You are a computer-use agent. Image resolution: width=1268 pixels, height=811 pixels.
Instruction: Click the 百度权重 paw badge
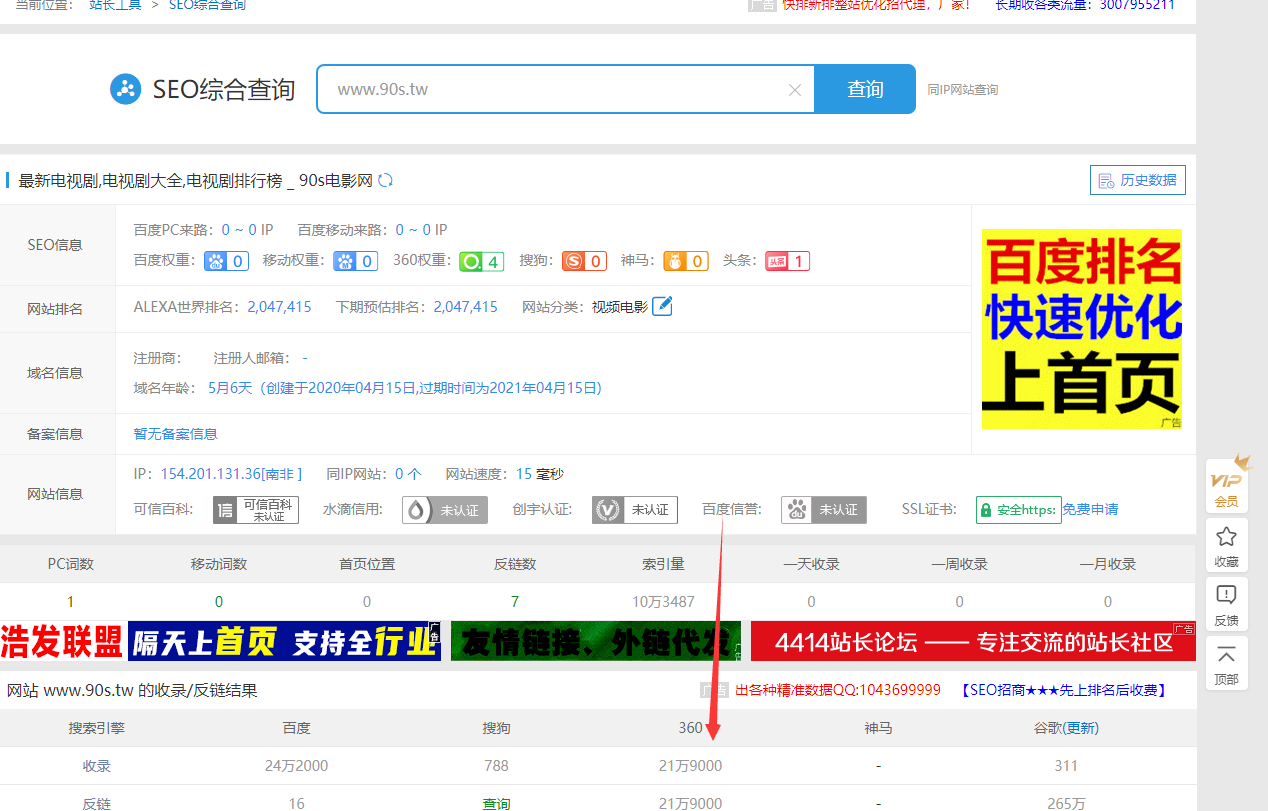[226, 261]
